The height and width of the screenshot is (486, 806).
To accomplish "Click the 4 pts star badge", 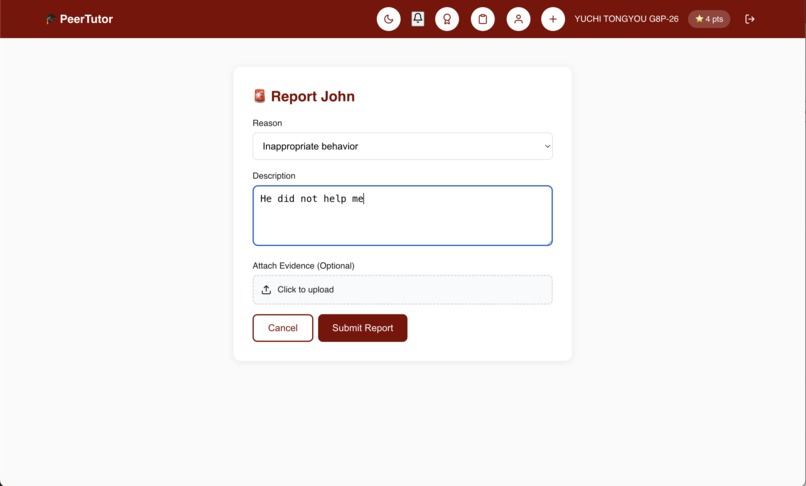I will (x=709, y=19).
